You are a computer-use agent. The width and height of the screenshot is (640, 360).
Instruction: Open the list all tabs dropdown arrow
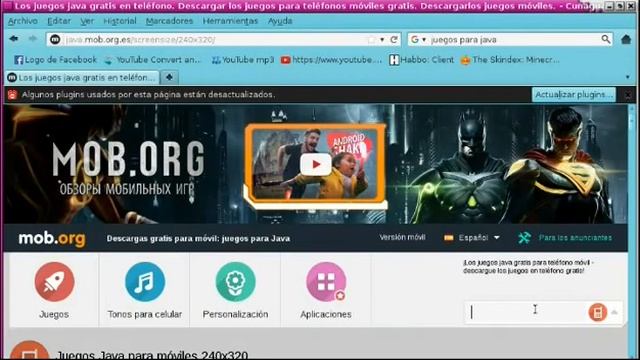point(628,77)
